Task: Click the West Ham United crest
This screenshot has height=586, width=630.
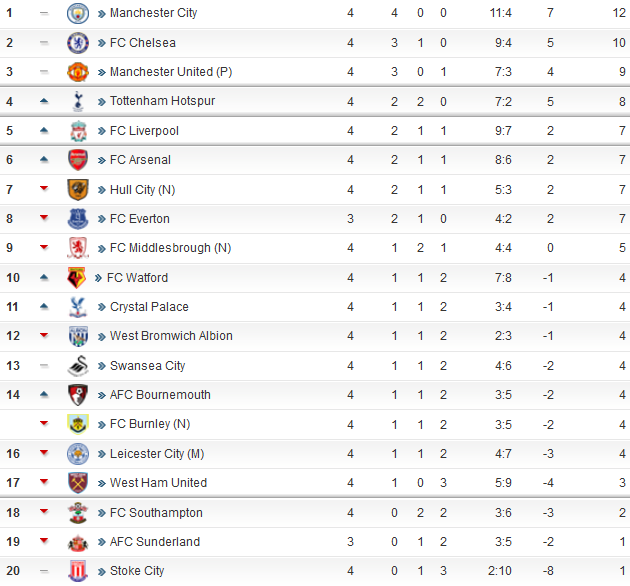Action: [78, 483]
